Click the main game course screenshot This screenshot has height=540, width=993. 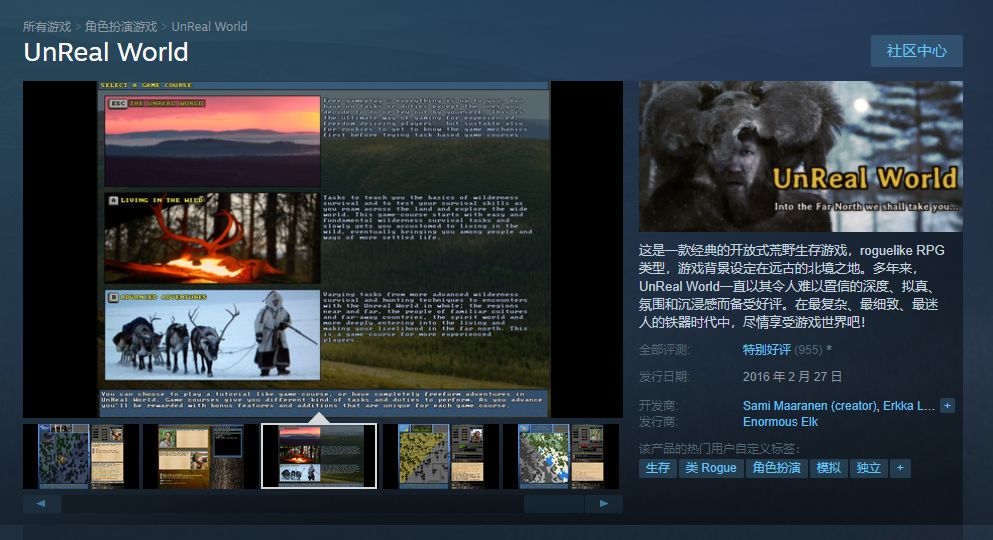[x=323, y=249]
